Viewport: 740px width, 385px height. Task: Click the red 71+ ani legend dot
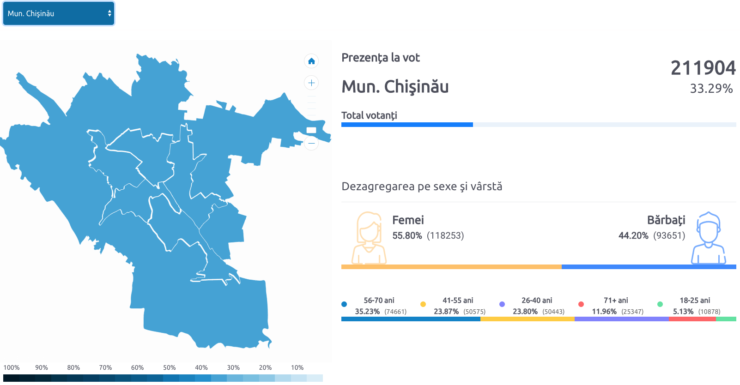click(581, 304)
